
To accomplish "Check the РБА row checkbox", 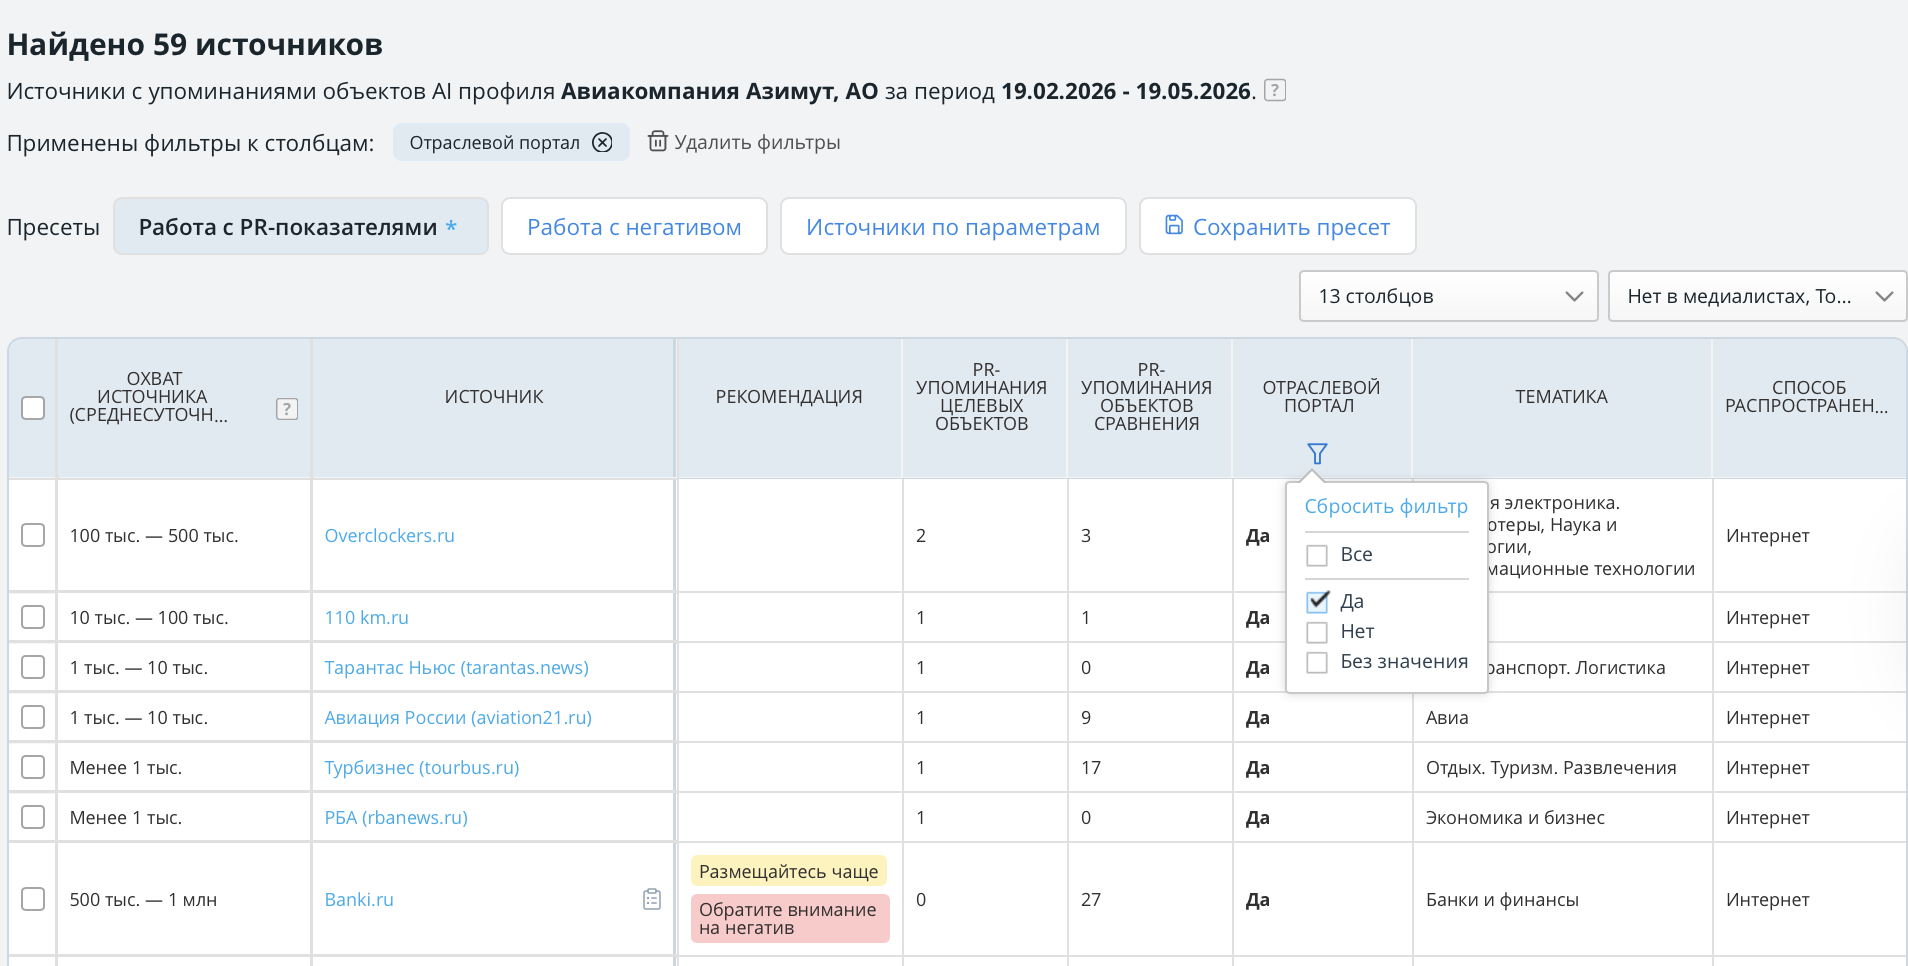I will 33,817.
